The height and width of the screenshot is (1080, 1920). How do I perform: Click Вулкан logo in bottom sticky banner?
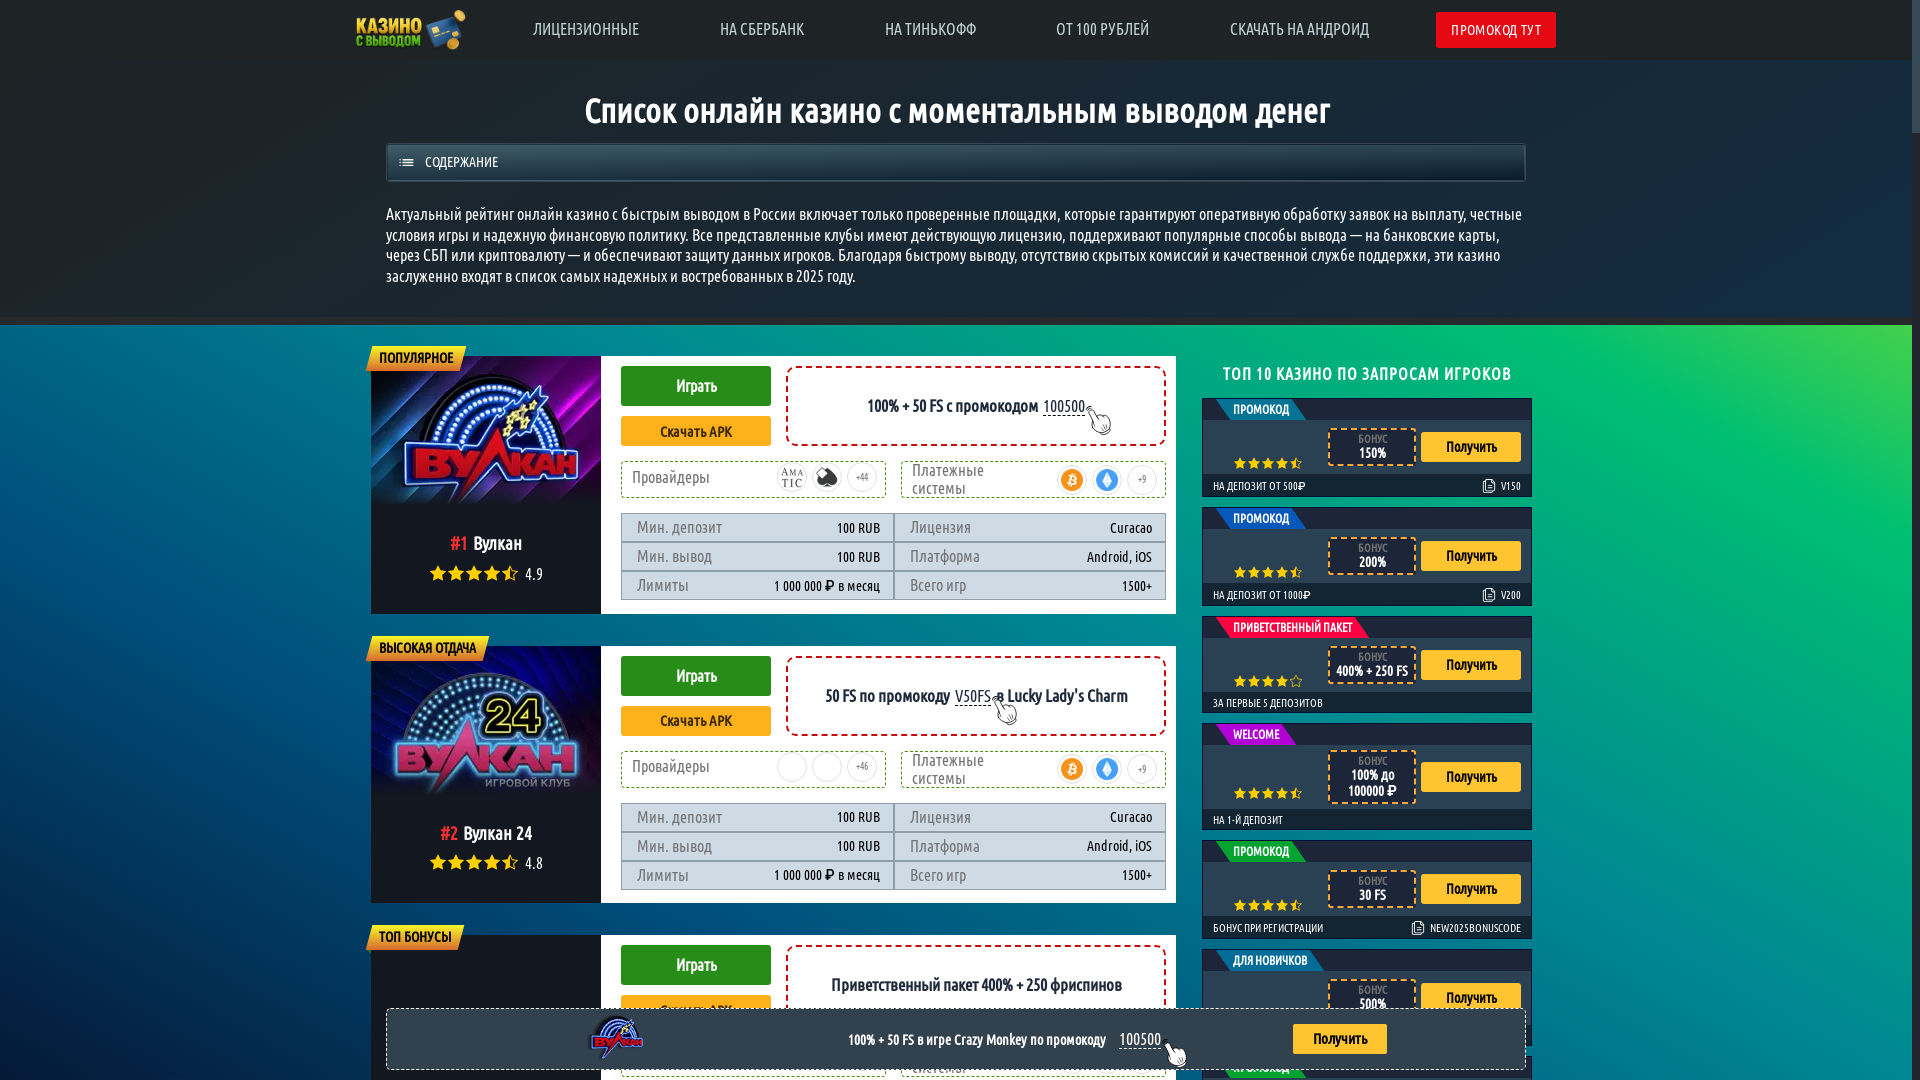click(617, 1038)
